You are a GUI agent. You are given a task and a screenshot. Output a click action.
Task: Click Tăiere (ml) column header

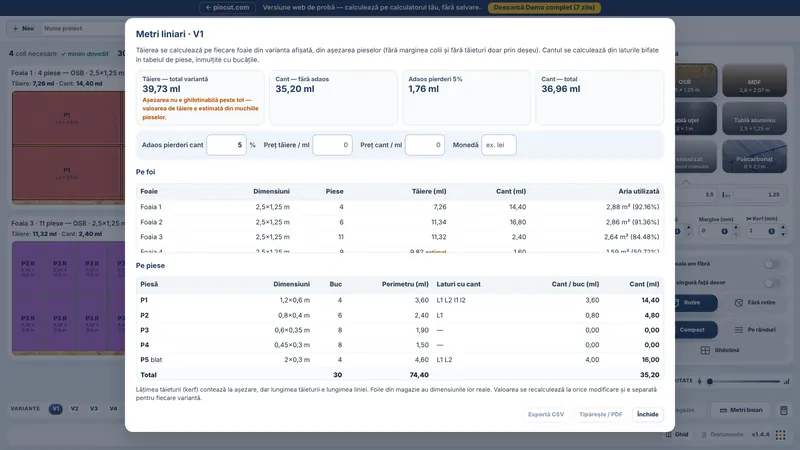pos(429,191)
